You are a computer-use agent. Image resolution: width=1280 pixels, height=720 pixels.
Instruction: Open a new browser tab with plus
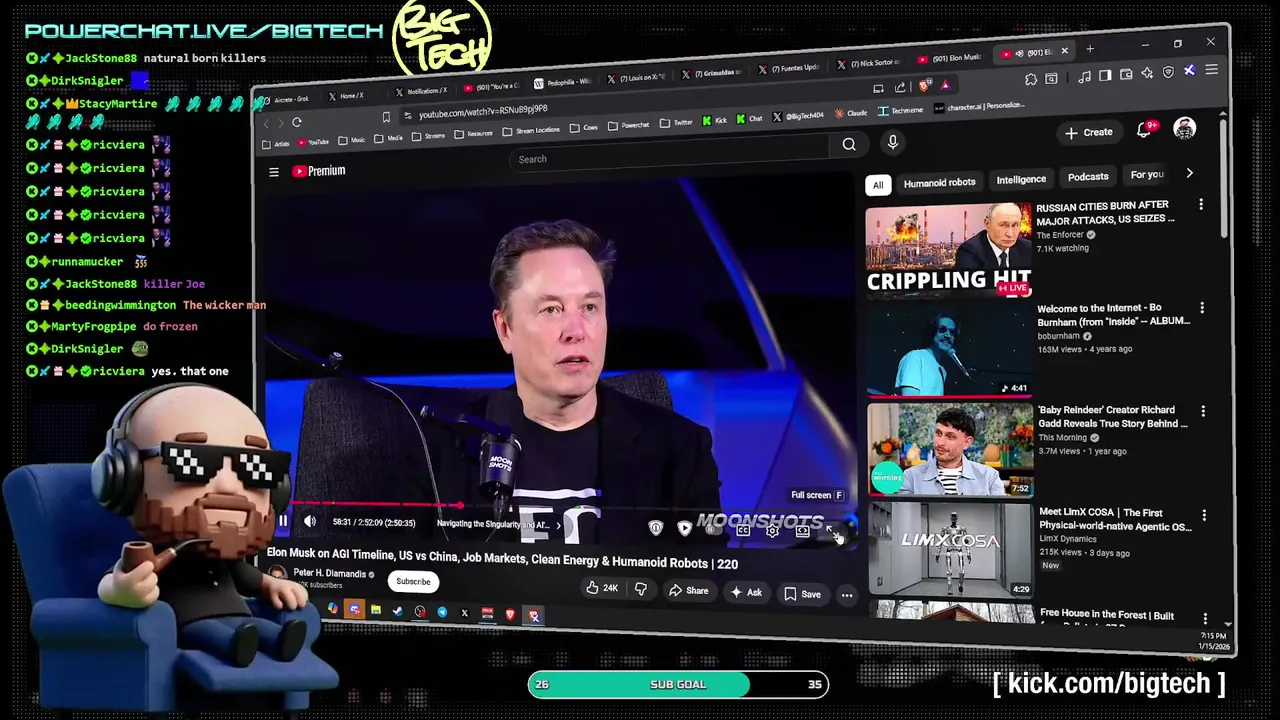click(x=1090, y=49)
